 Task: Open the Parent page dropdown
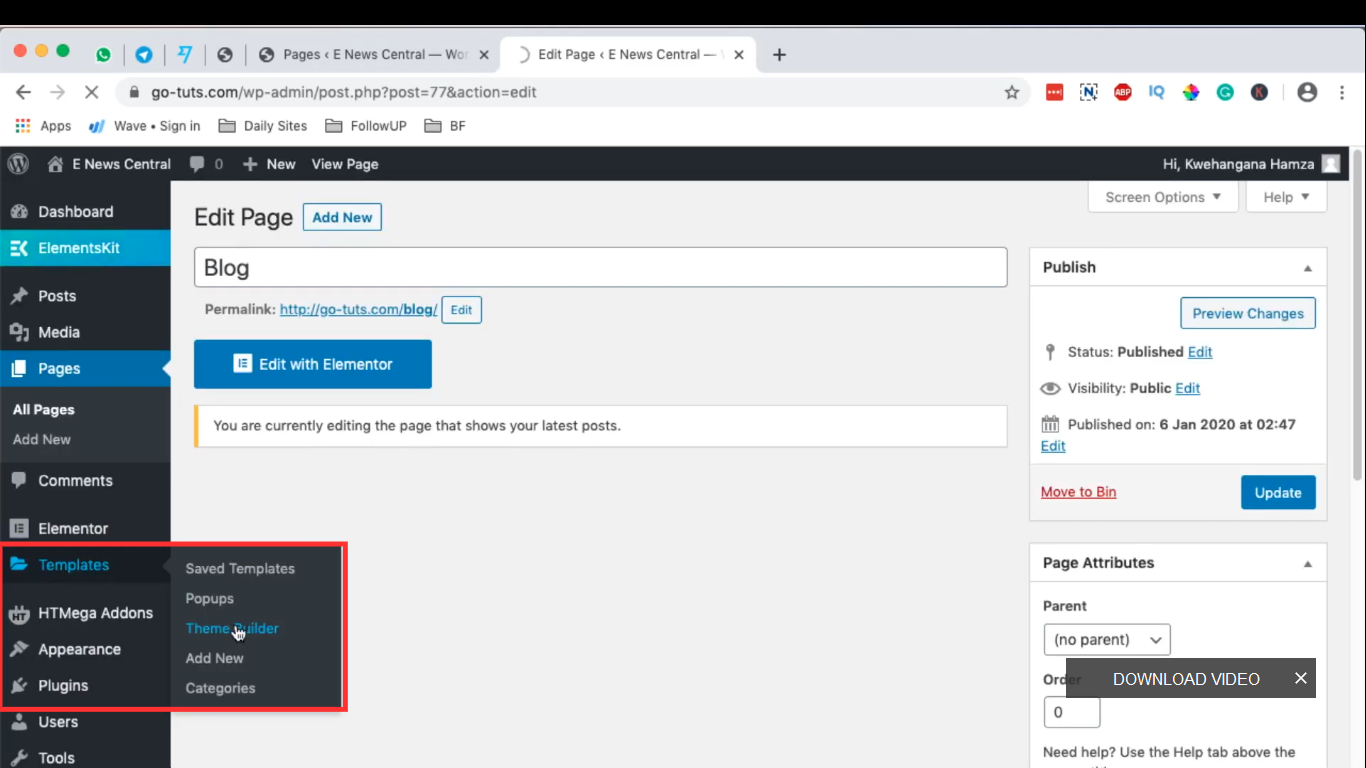point(1106,640)
